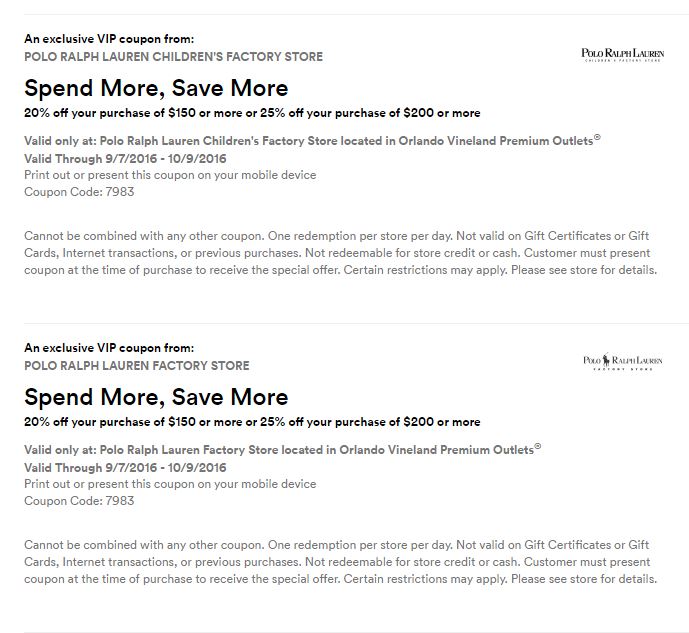Click the Polo Ralph Lauren Factory Store pony logo
Screen dimensions: 689x633
pyautogui.click(x=621, y=362)
